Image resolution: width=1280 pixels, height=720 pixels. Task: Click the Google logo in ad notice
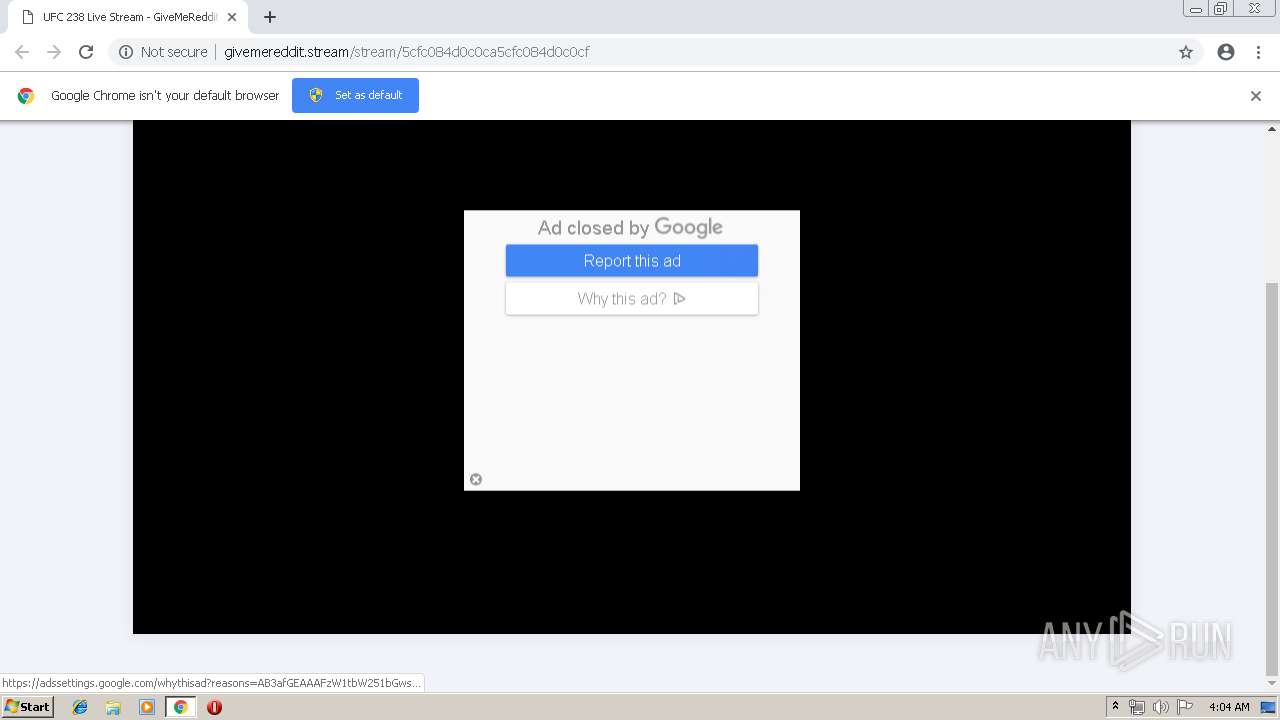point(689,228)
